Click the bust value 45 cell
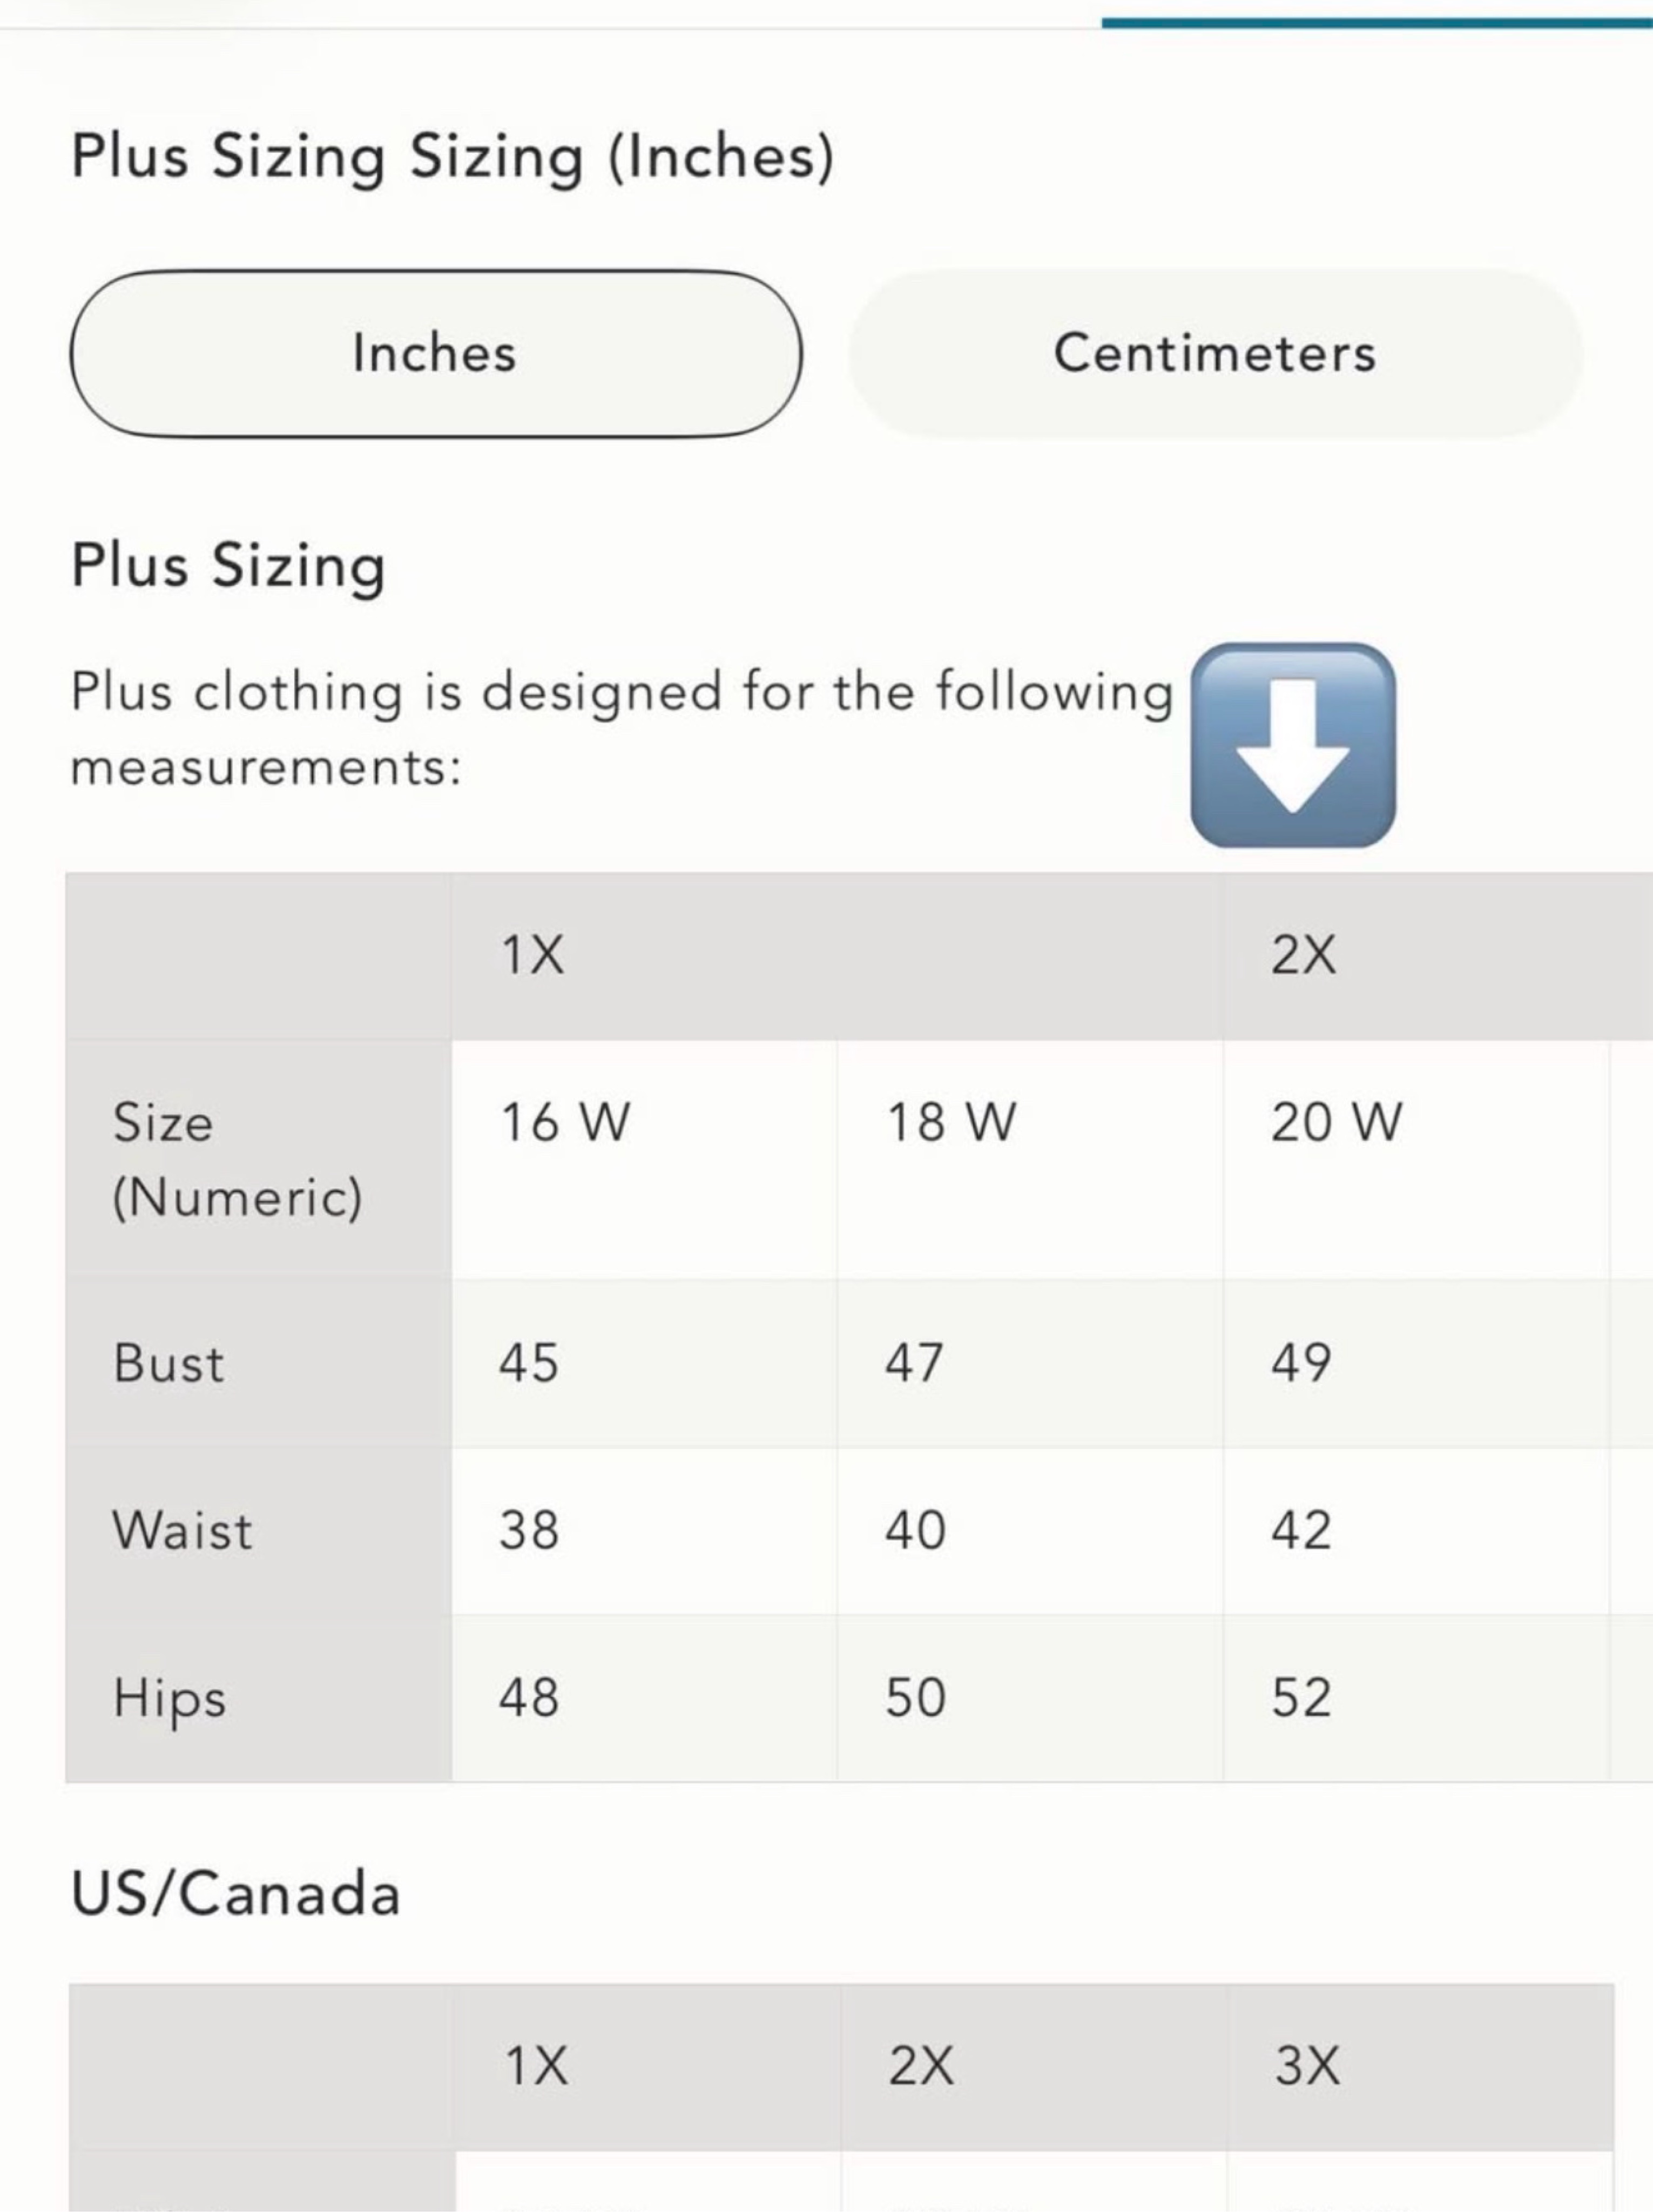This screenshot has width=1653, height=2212. point(644,1362)
